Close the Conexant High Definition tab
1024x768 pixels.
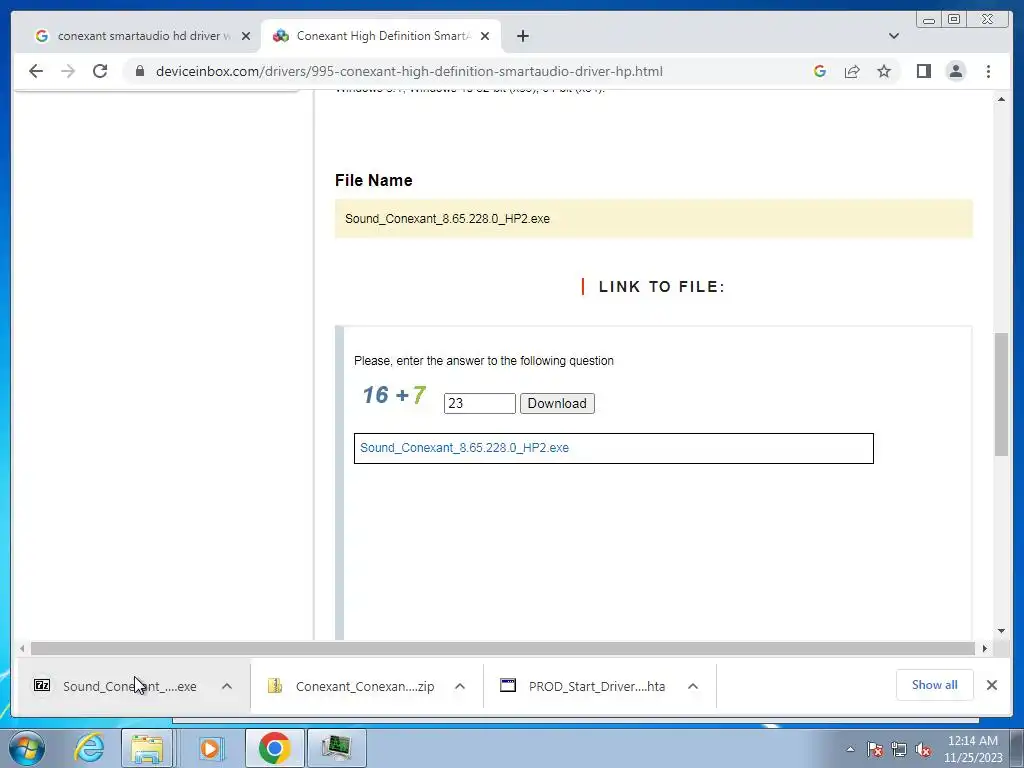point(485,36)
